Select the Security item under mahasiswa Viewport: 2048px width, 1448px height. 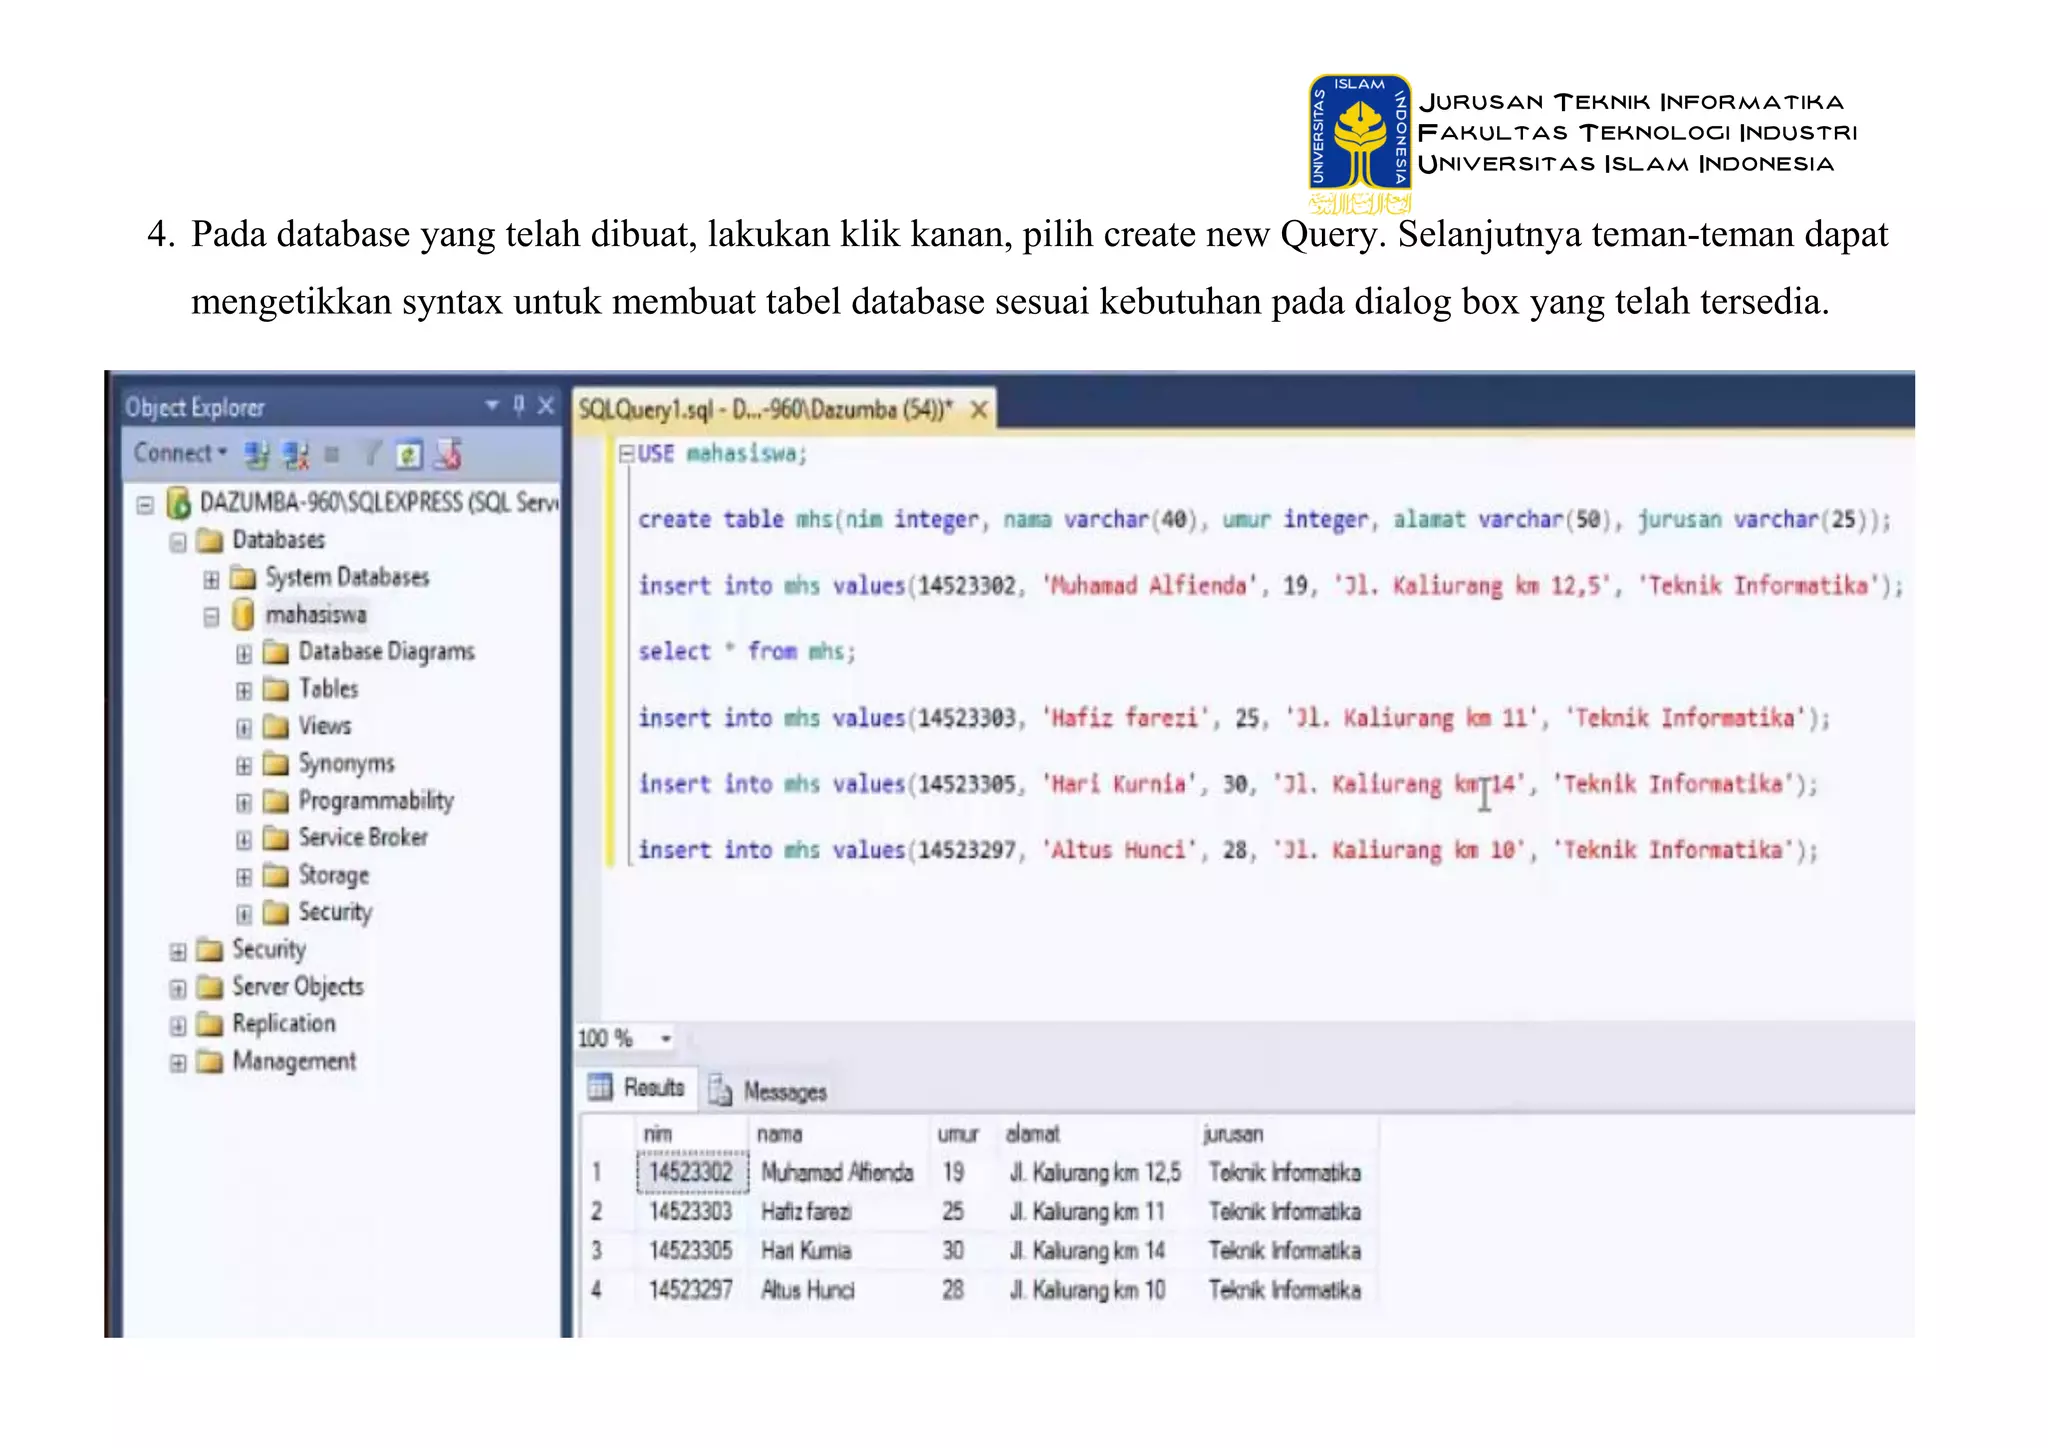coord(335,912)
